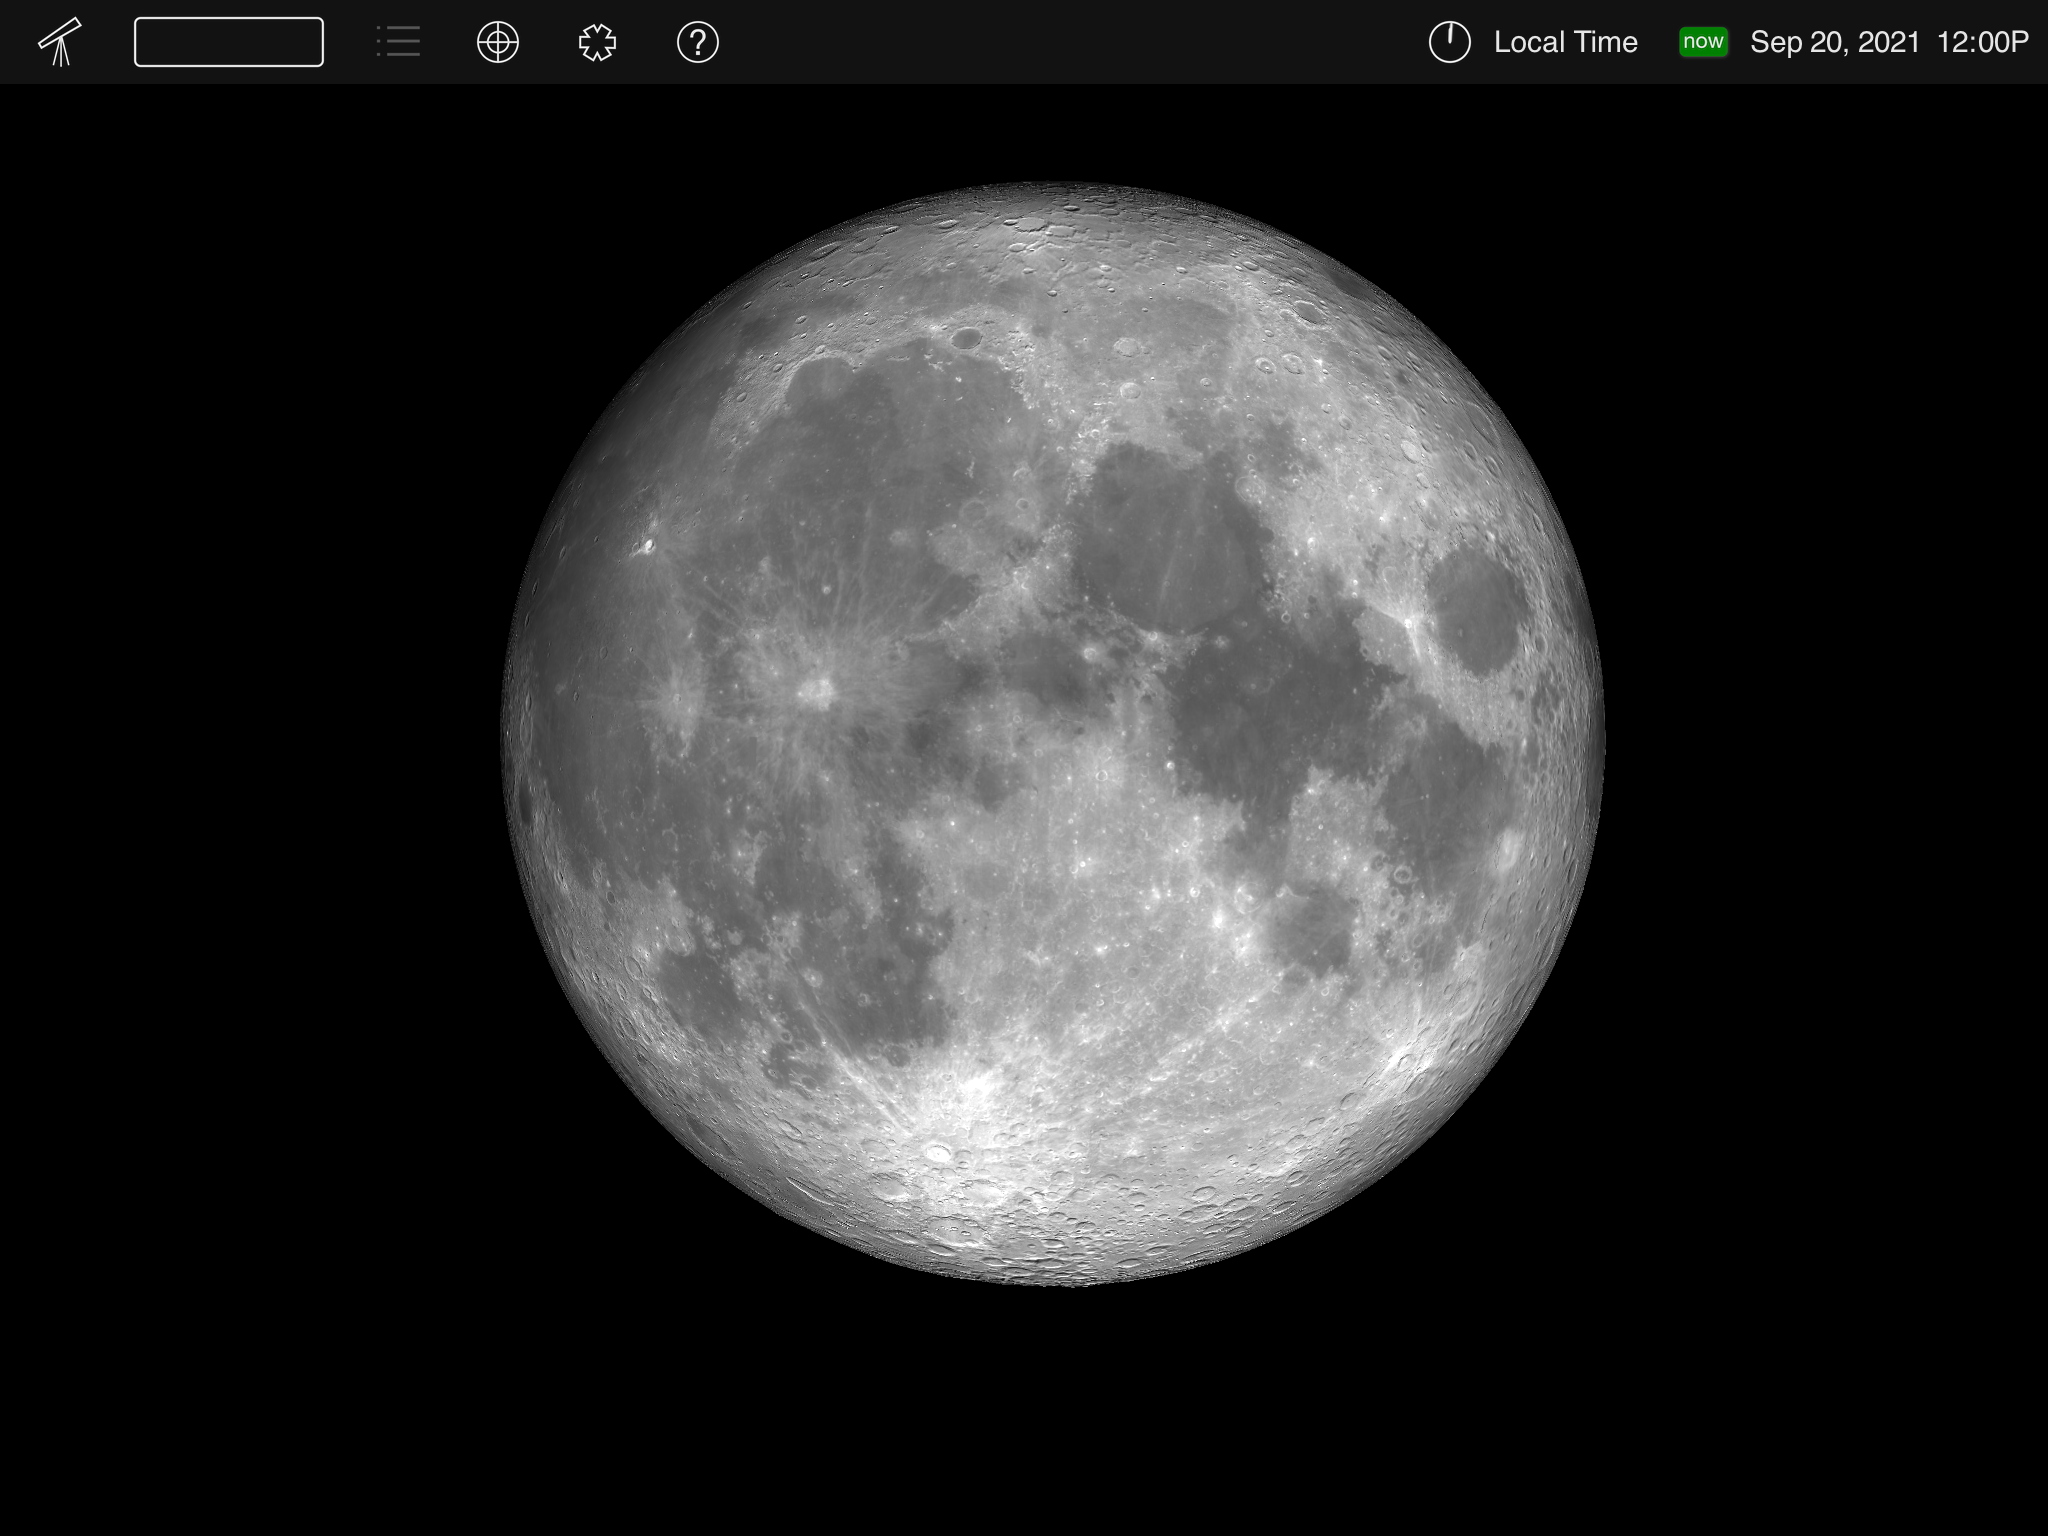
Task: Open help with the question mark icon
Action: pyautogui.click(x=697, y=42)
